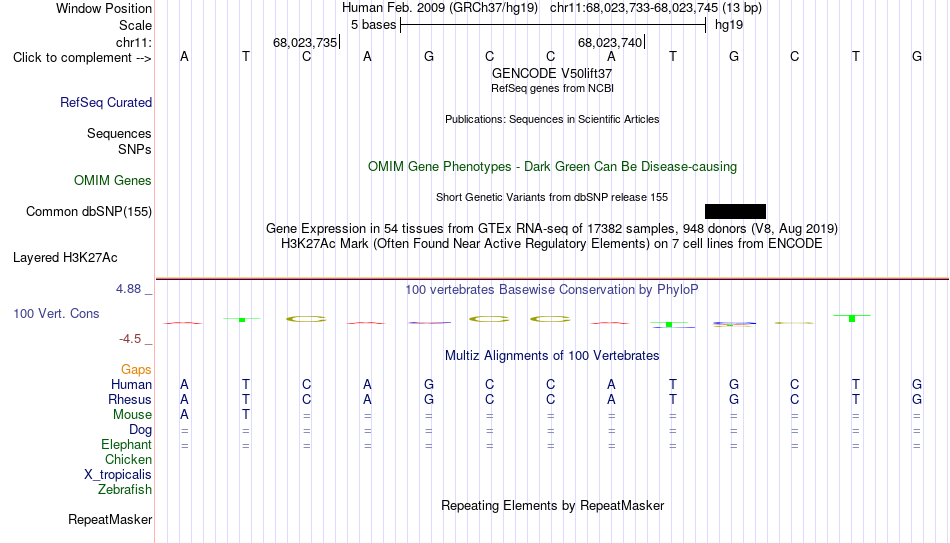
Task: Click the Chicken species label
Action: (x=128, y=460)
